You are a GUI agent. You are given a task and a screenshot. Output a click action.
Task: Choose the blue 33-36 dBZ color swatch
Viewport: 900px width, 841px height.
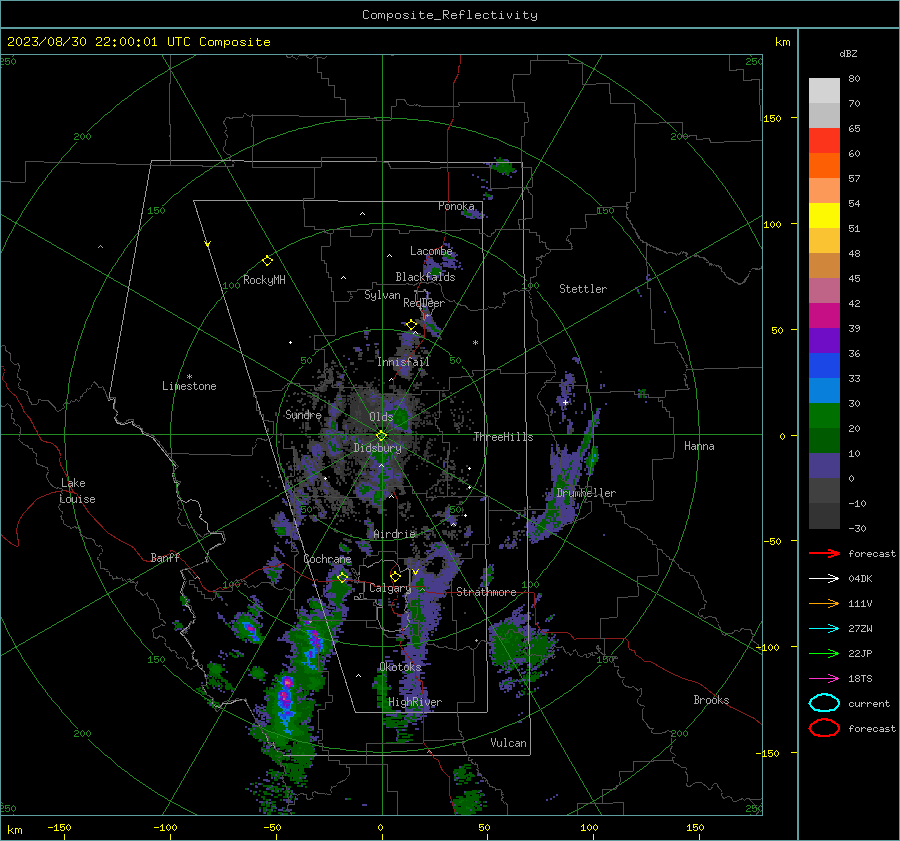click(824, 366)
